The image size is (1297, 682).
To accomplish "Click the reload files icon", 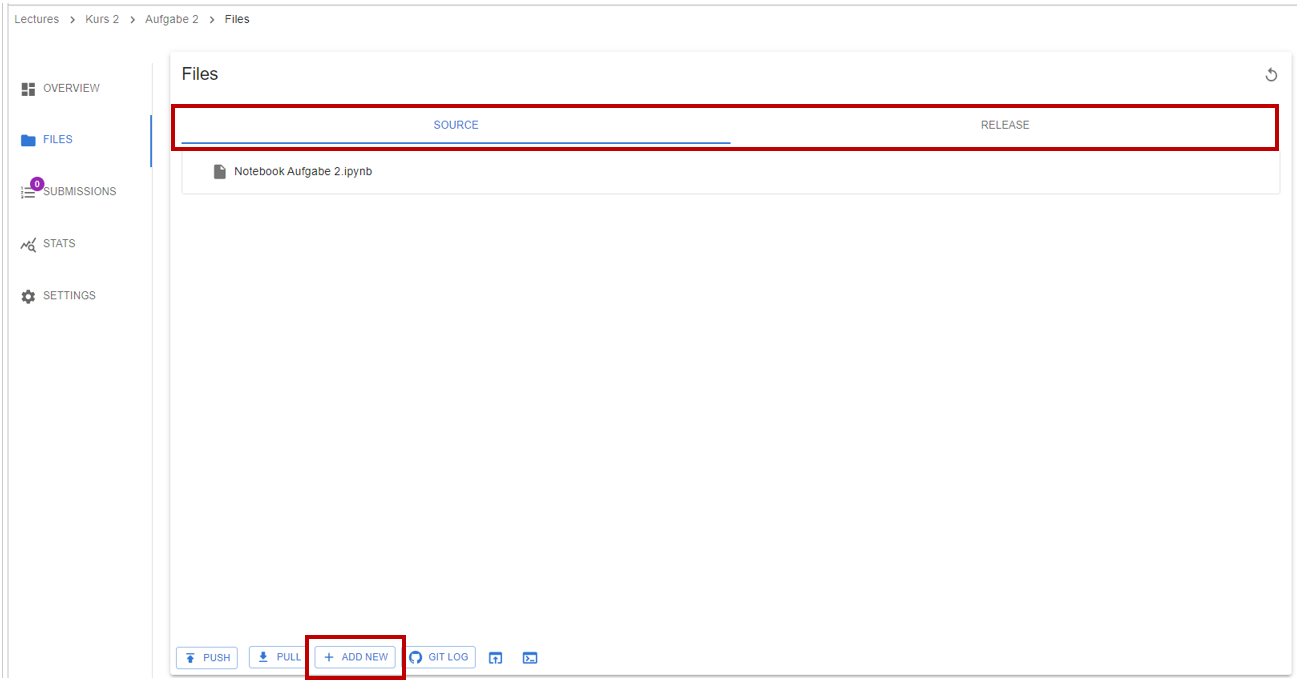I will point(1271,75).
